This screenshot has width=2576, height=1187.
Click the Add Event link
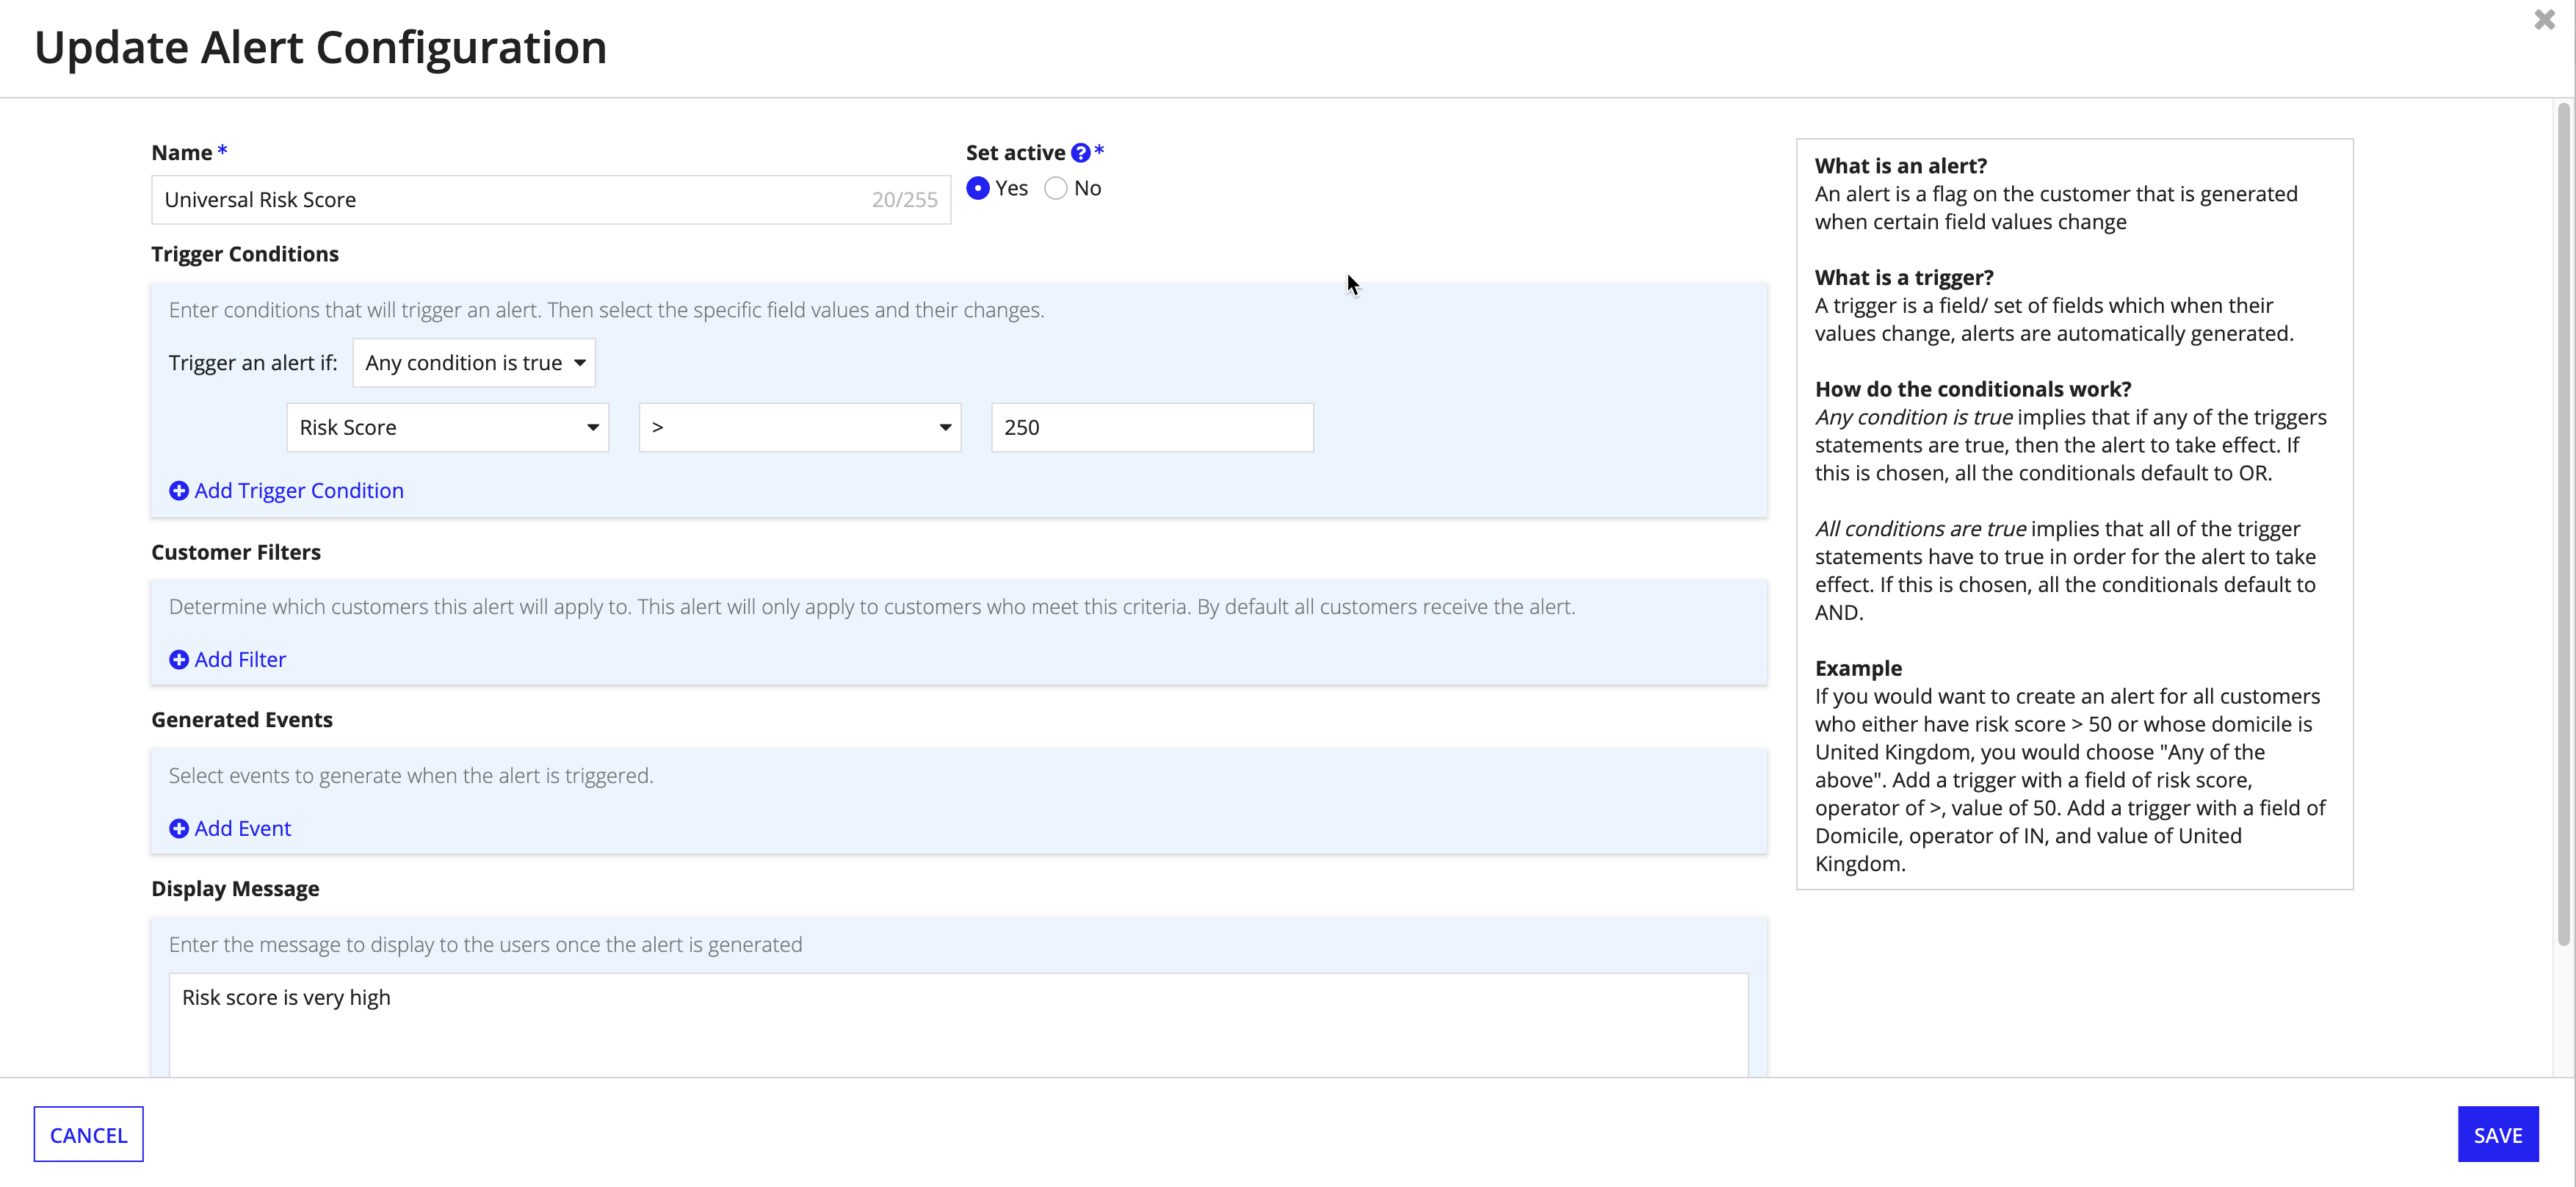point(243,829)
